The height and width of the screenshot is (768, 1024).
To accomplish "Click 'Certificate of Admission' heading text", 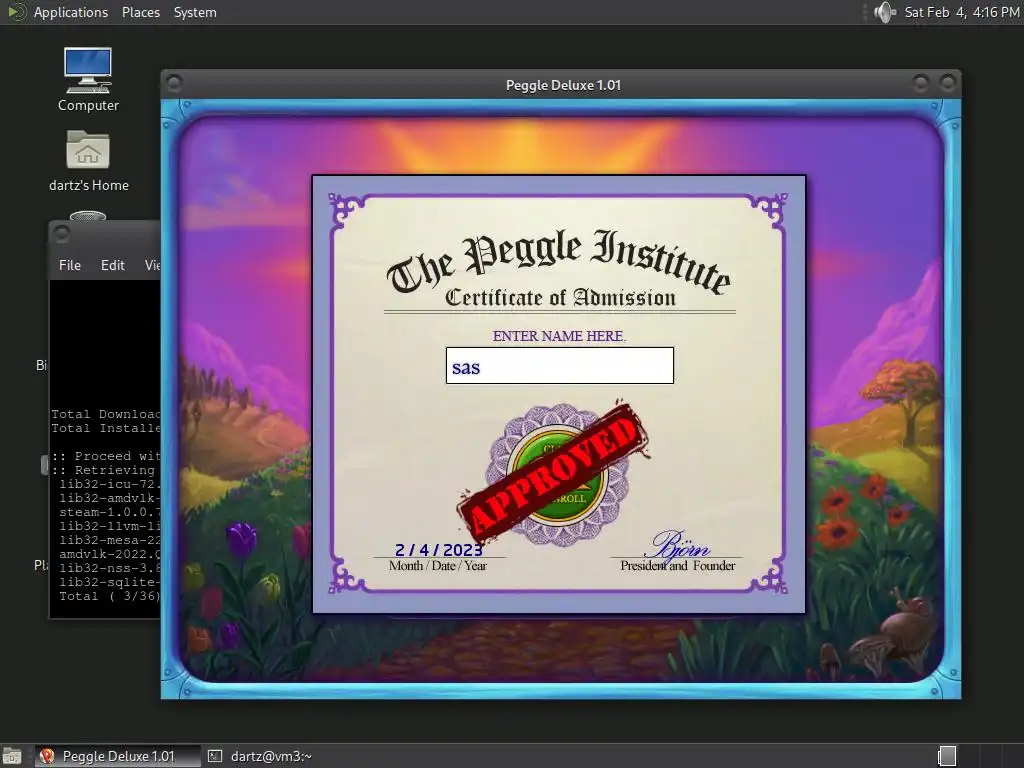I will [x=560, y=298].
